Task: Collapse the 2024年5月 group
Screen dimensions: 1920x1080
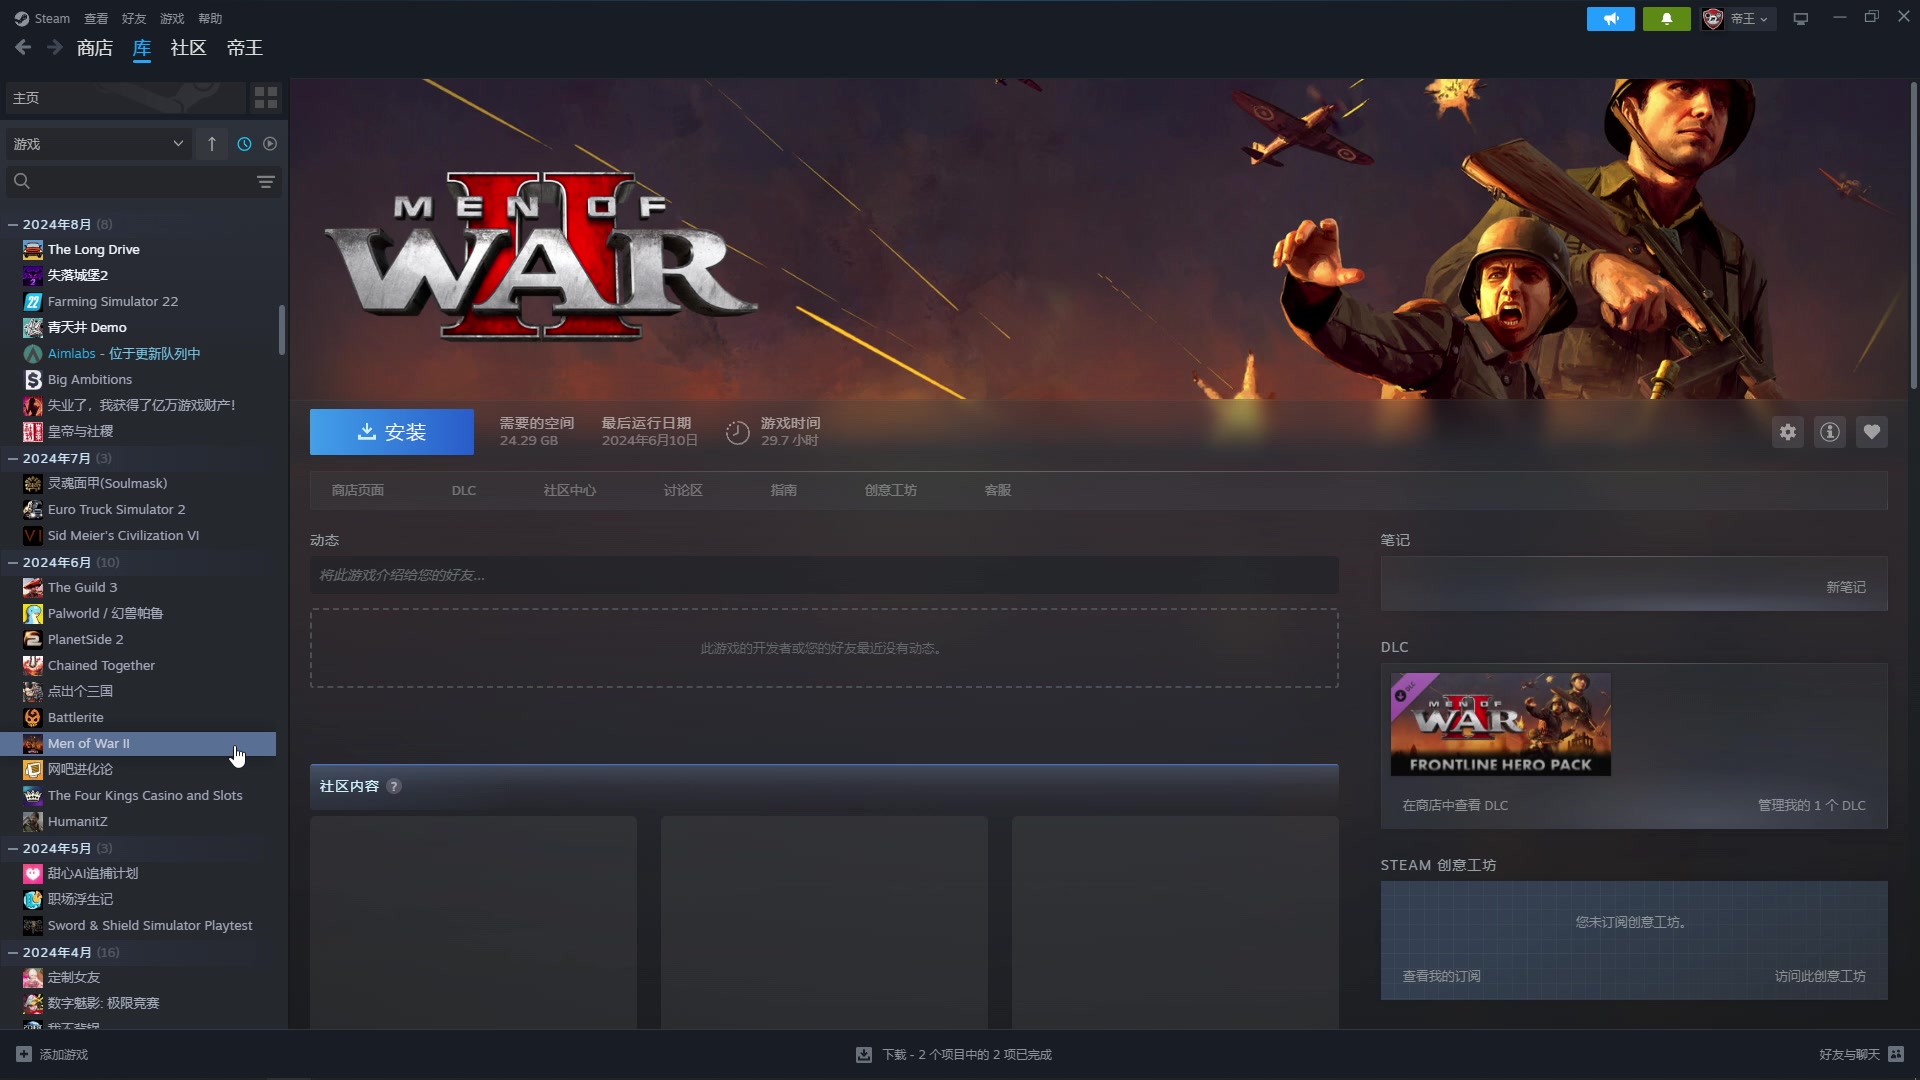Action: click(x=13, y=848)
